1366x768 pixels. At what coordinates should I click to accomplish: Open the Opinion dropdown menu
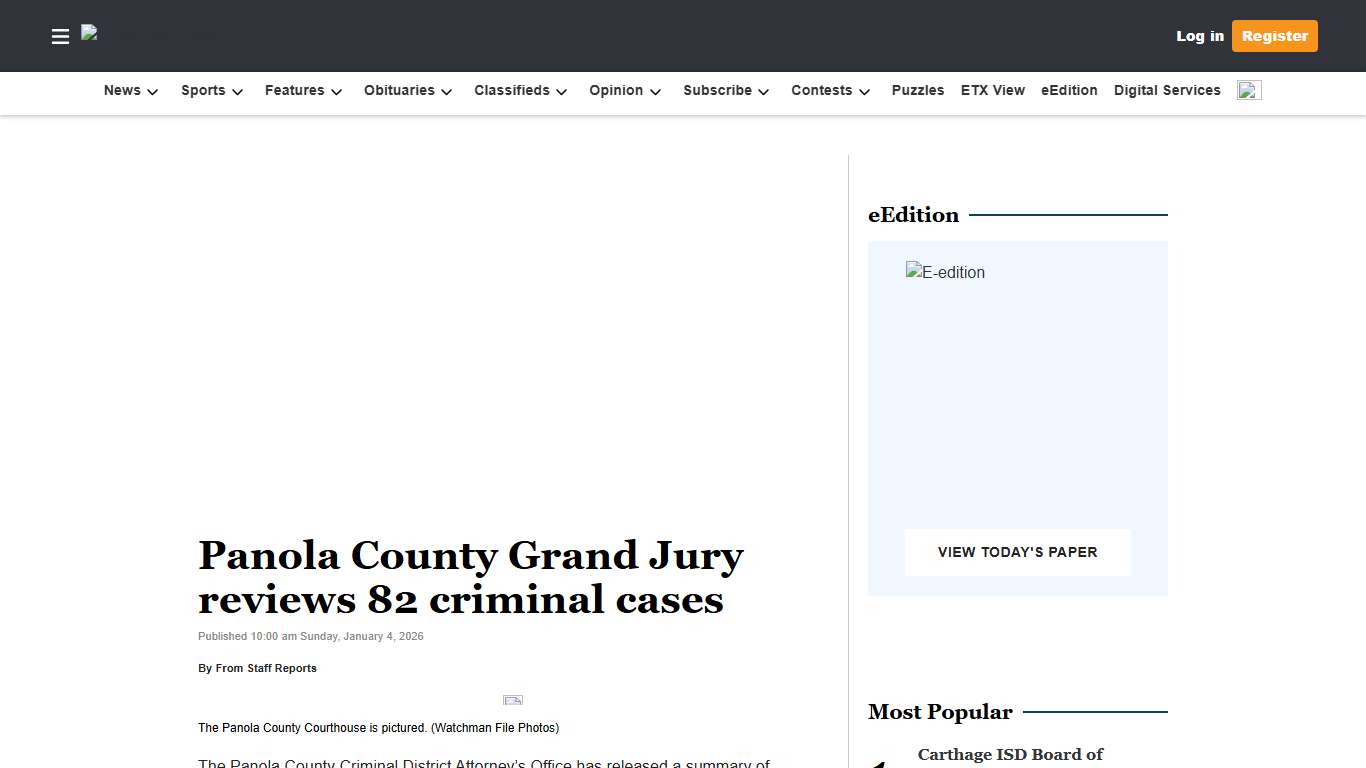(x=624, y=90)
